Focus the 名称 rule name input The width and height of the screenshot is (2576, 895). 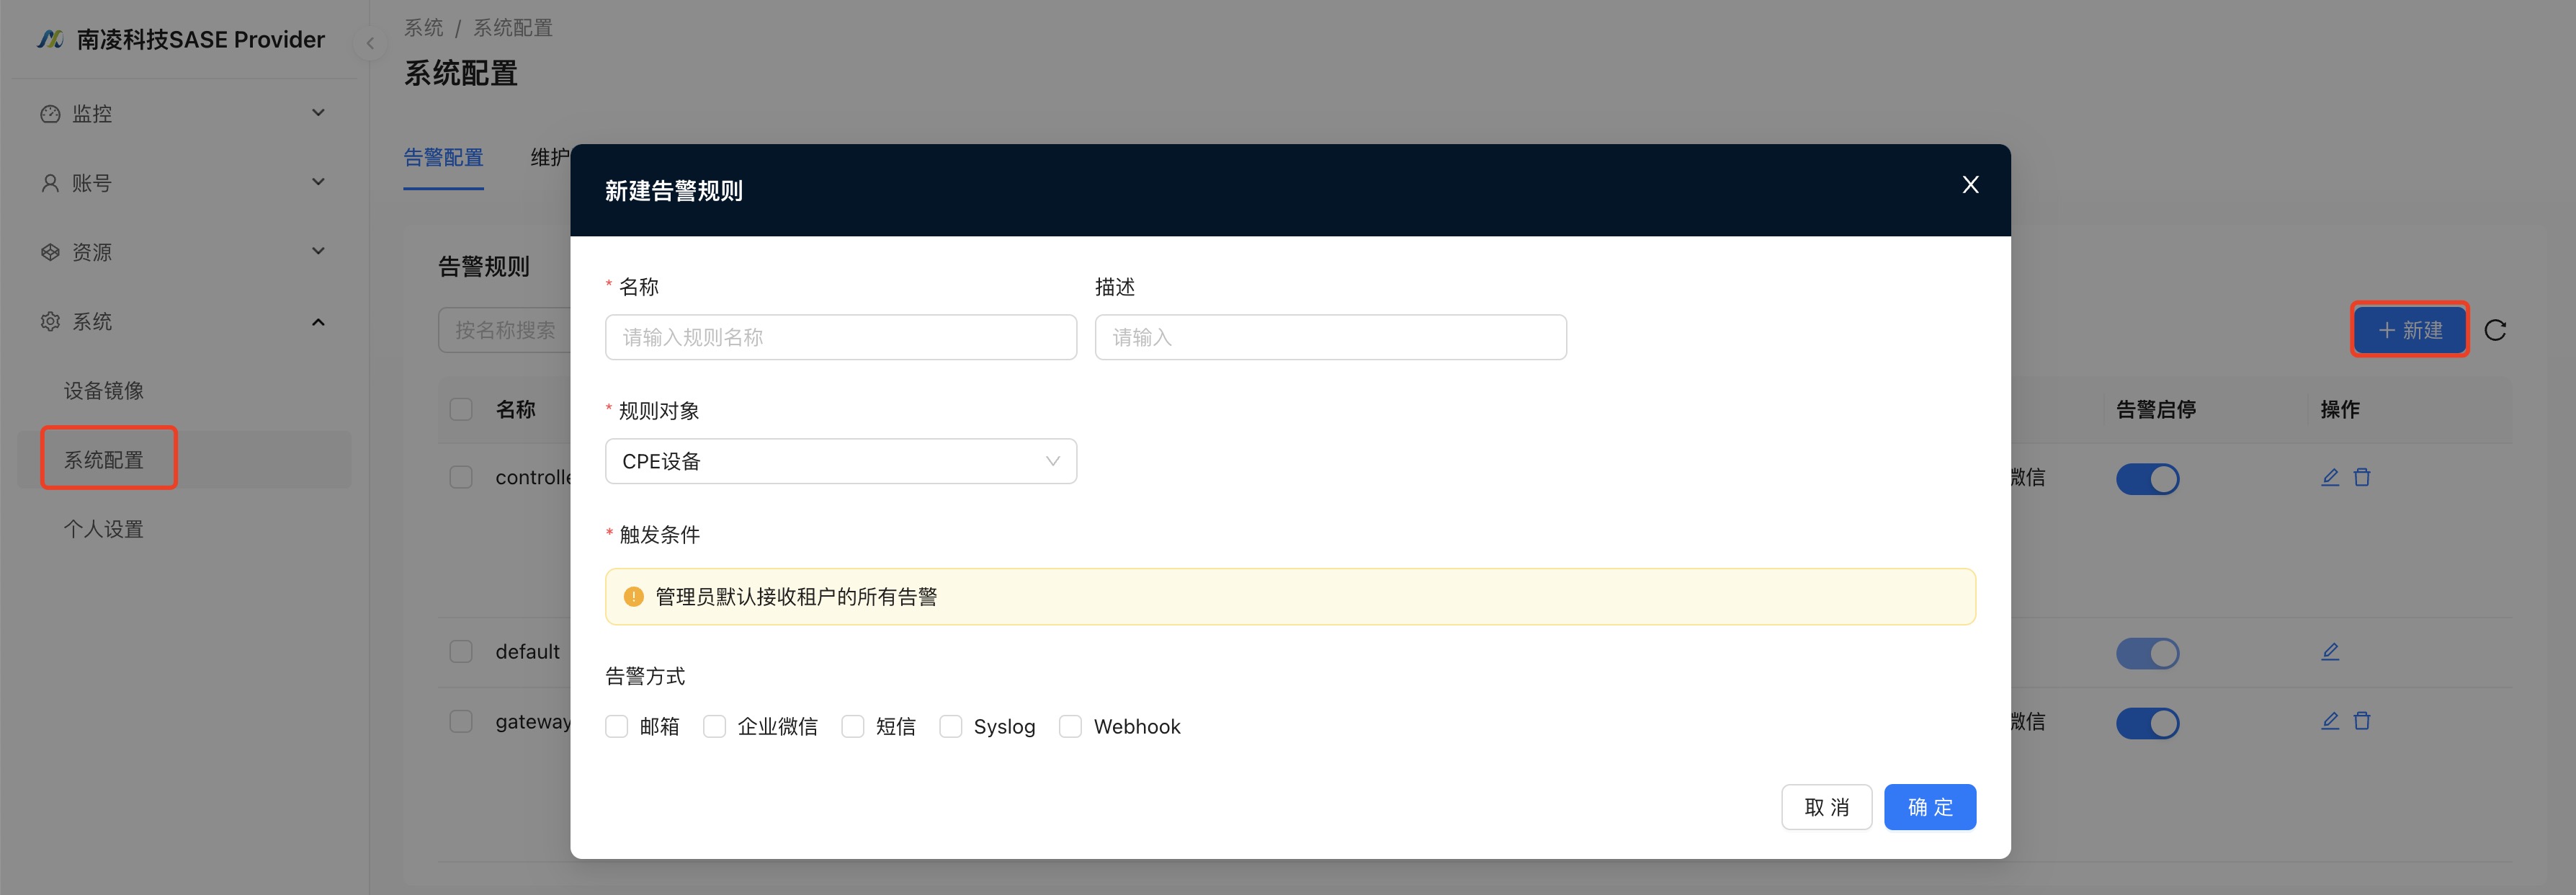click(x=841, y=337)
